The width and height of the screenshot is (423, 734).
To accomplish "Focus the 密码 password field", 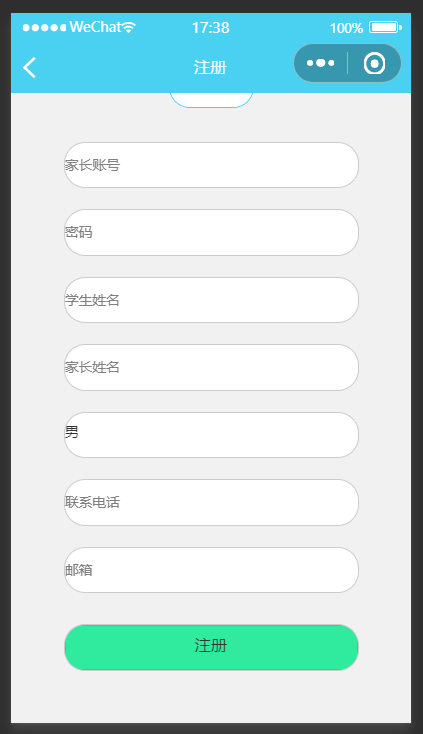I will click(x=212, y=233).
